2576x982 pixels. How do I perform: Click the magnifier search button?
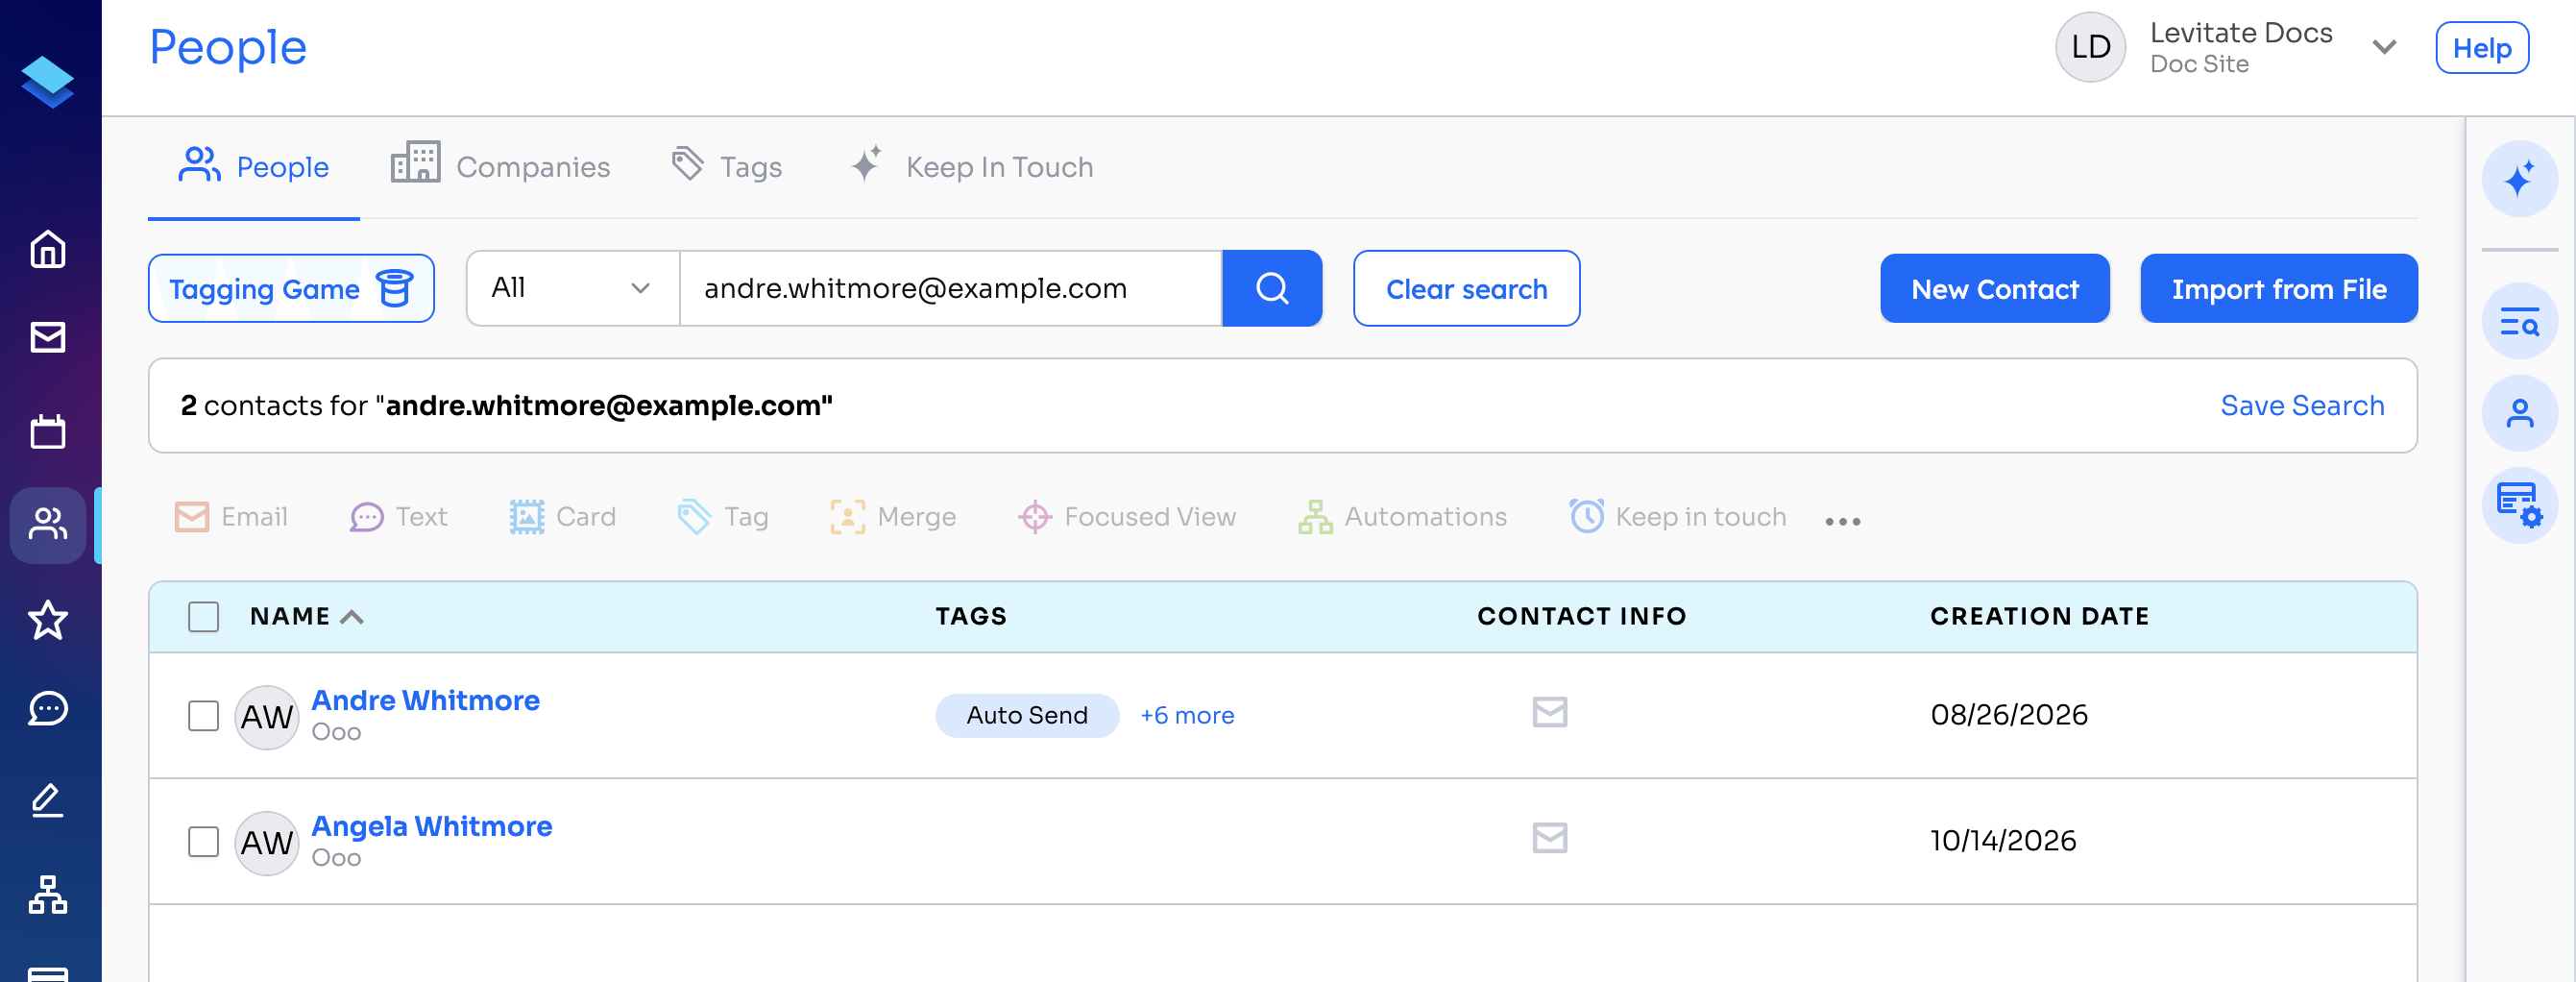(1272, 288)
